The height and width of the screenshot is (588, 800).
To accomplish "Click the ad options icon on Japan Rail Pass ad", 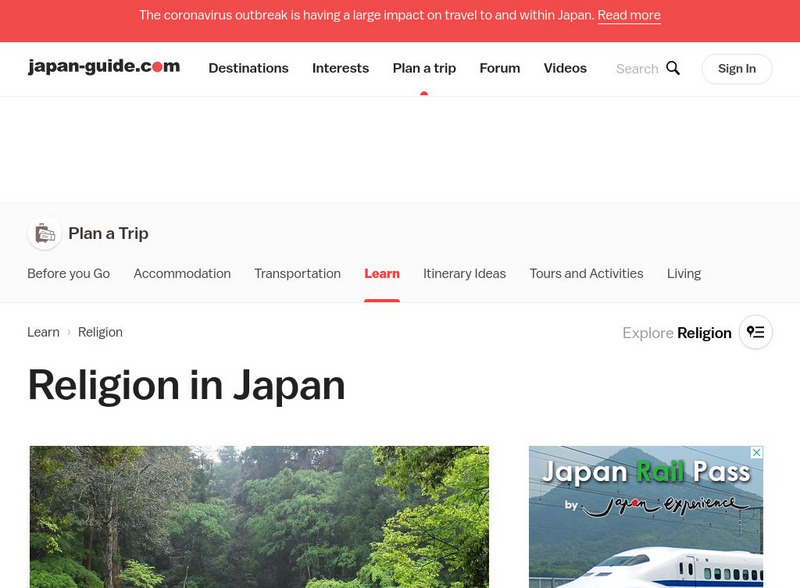I will pos(756,453).
